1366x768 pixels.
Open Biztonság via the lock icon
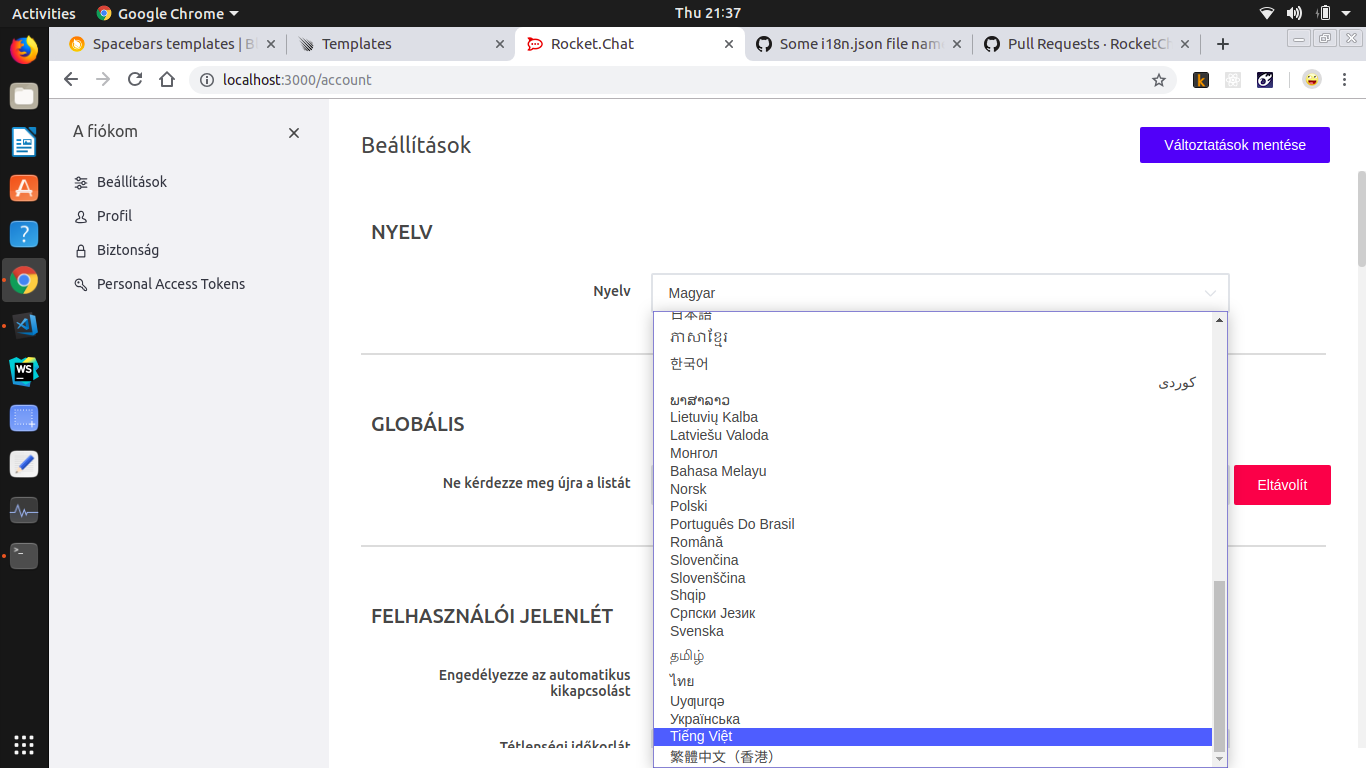coord(80,250)
